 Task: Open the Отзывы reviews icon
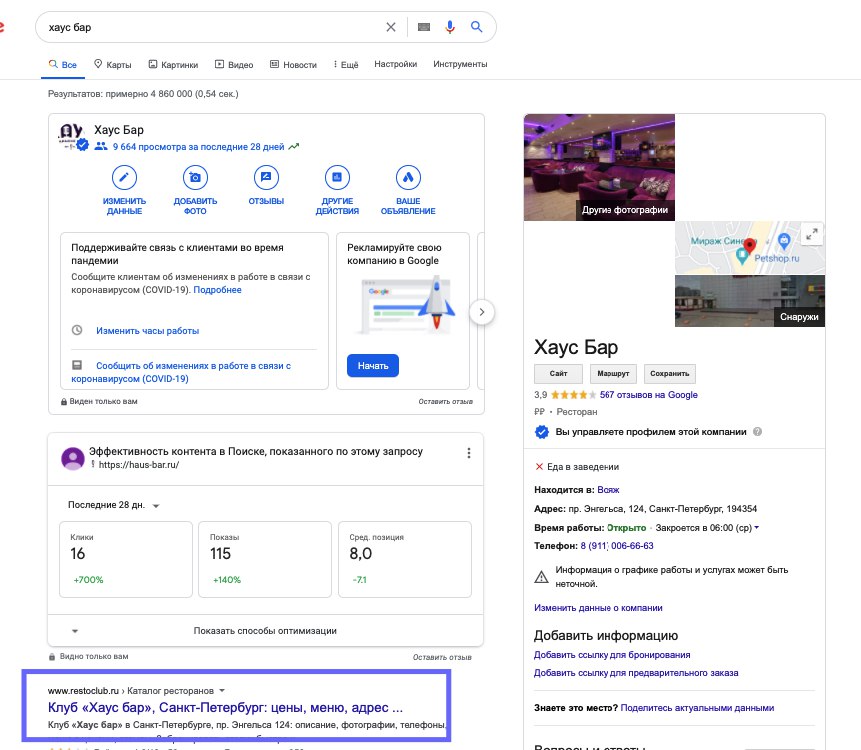[266, 177]
